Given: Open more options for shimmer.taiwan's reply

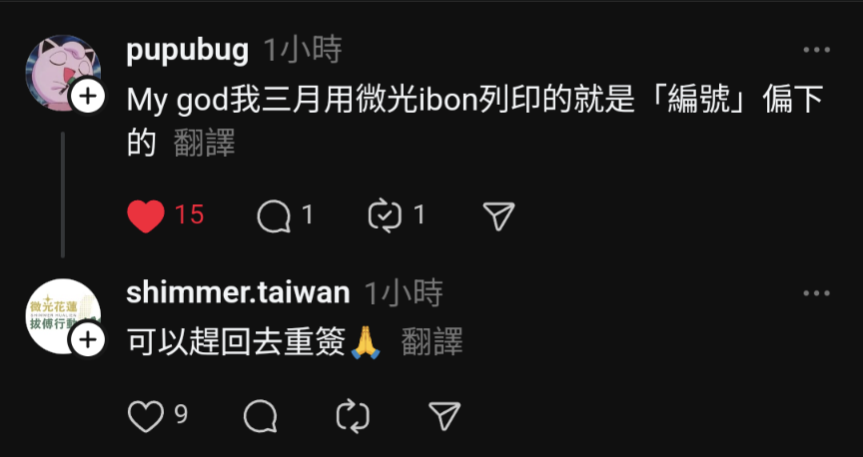Looking at the screenshot, I should tap(816, 293).
